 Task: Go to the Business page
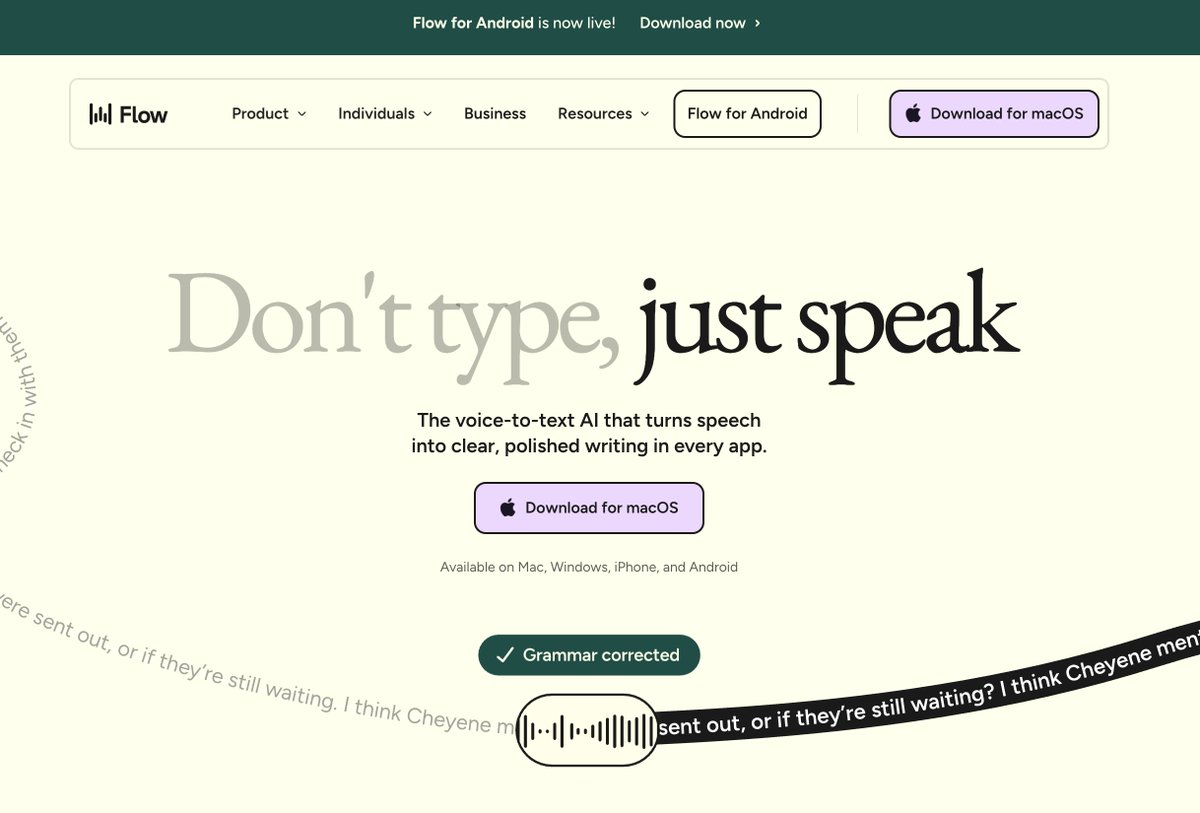pos(495,114)
